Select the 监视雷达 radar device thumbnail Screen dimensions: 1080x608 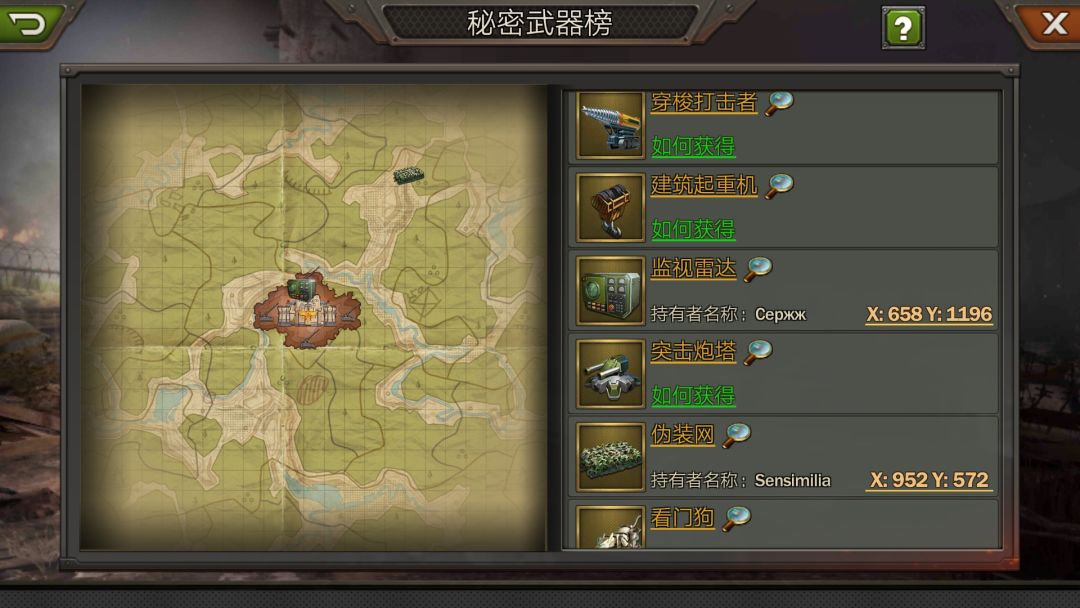(610, 291)
